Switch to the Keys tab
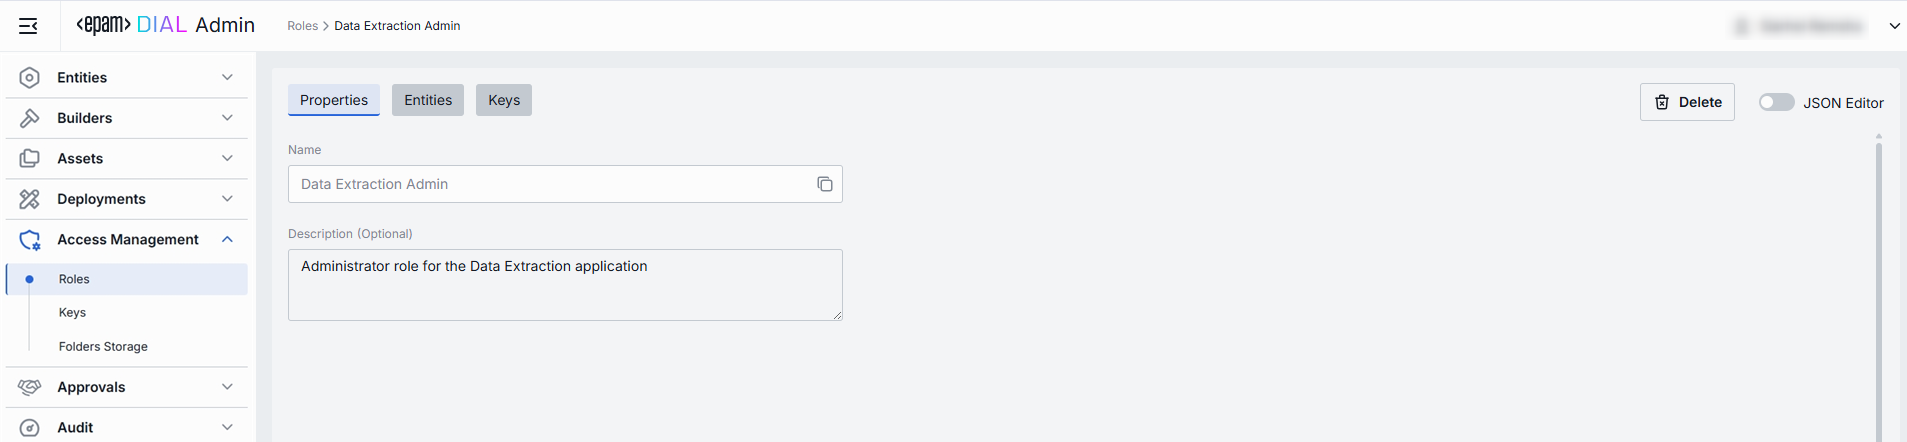The width and height of the screenshot is (1907, 442). coord(504,100)
